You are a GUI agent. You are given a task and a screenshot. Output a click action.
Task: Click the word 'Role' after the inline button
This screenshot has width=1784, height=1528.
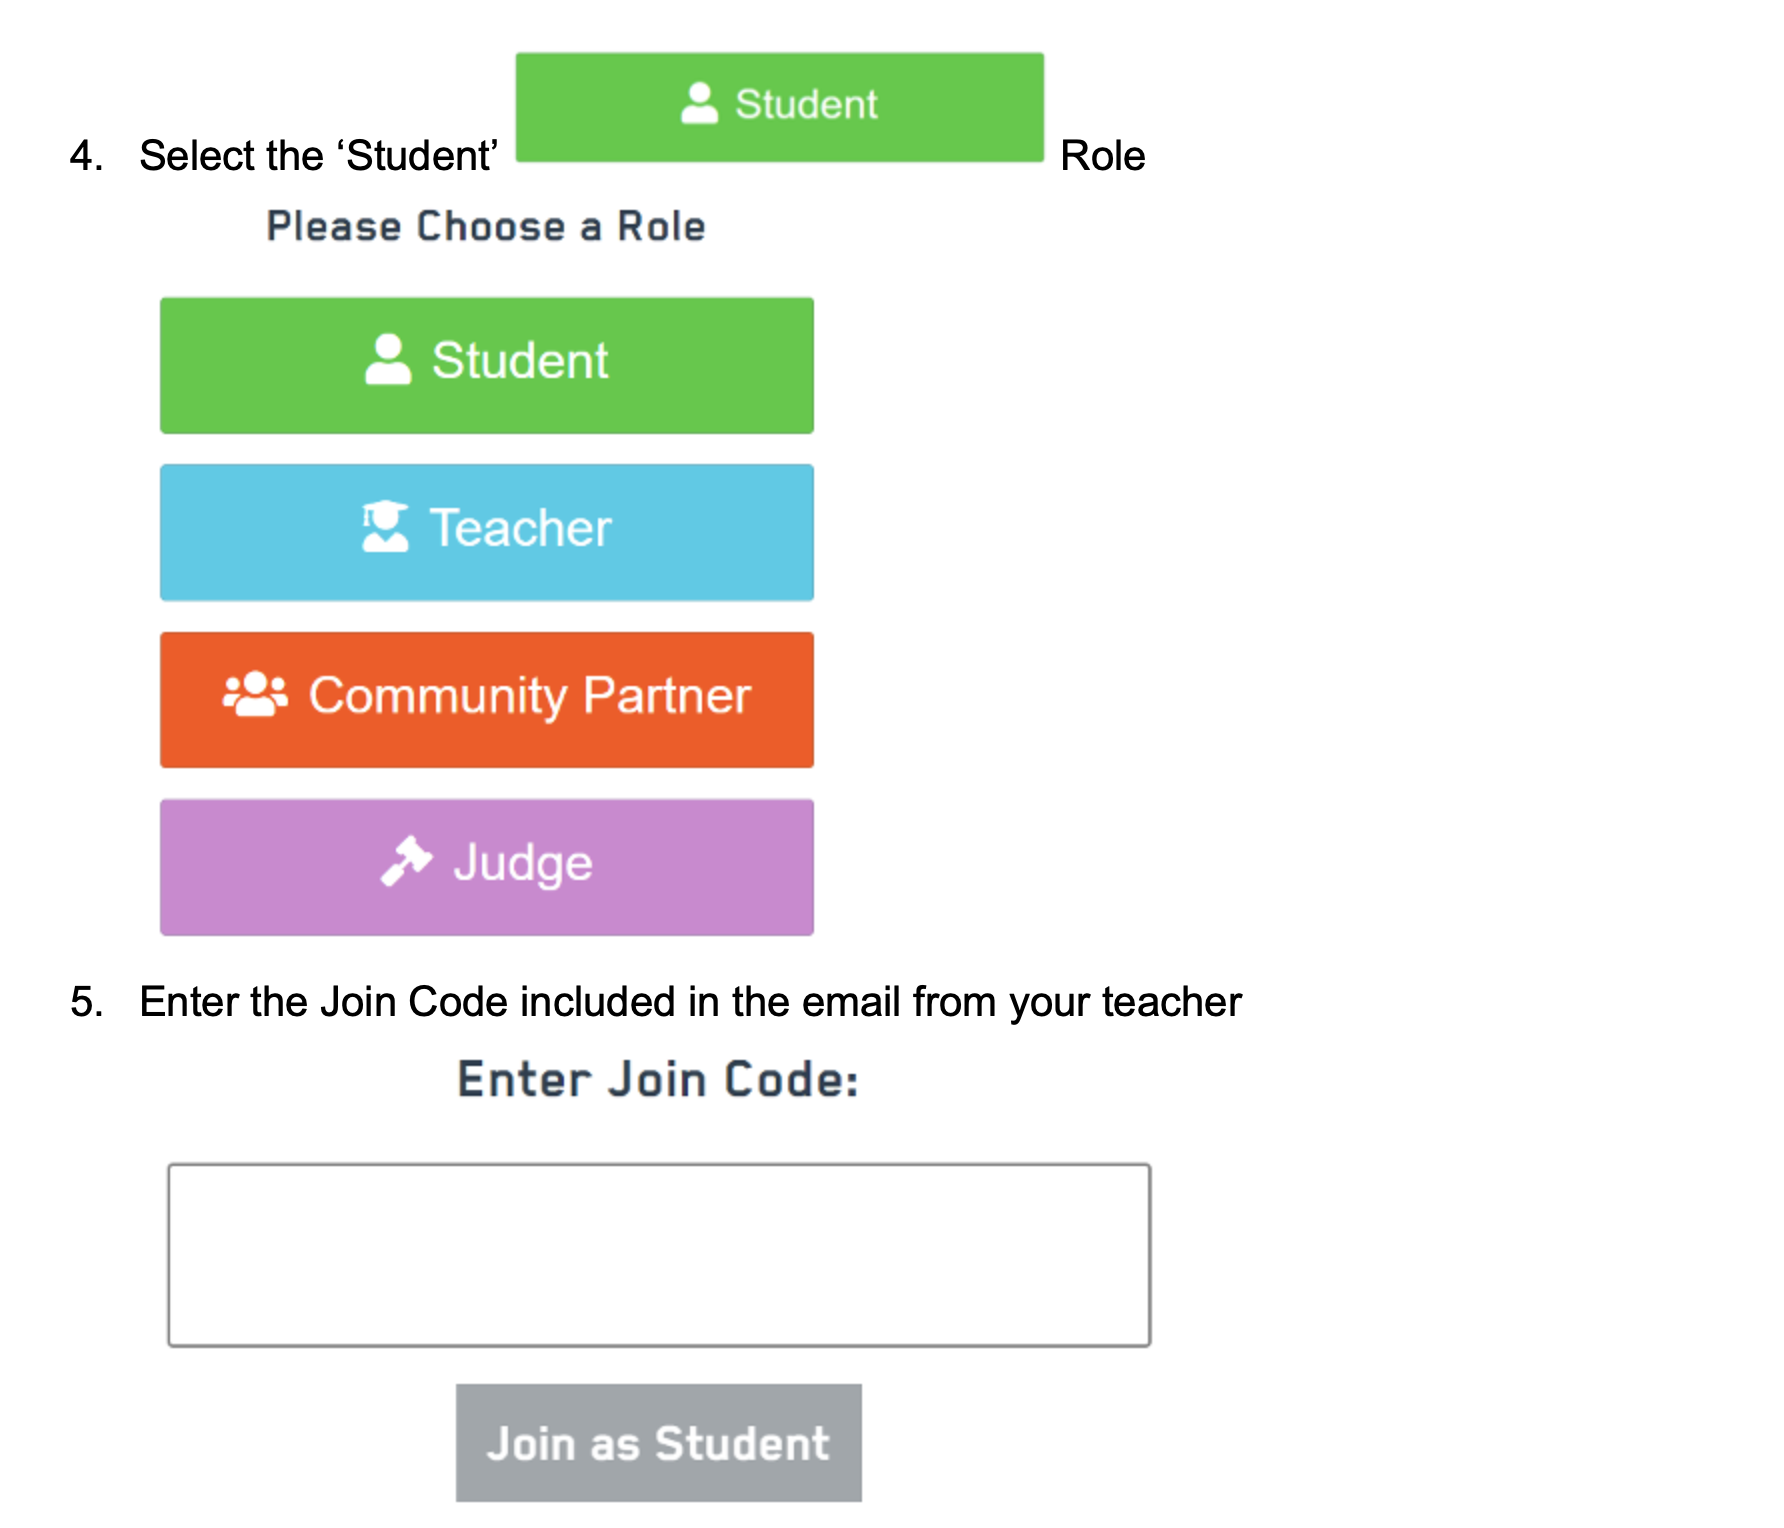[1102, 156]
